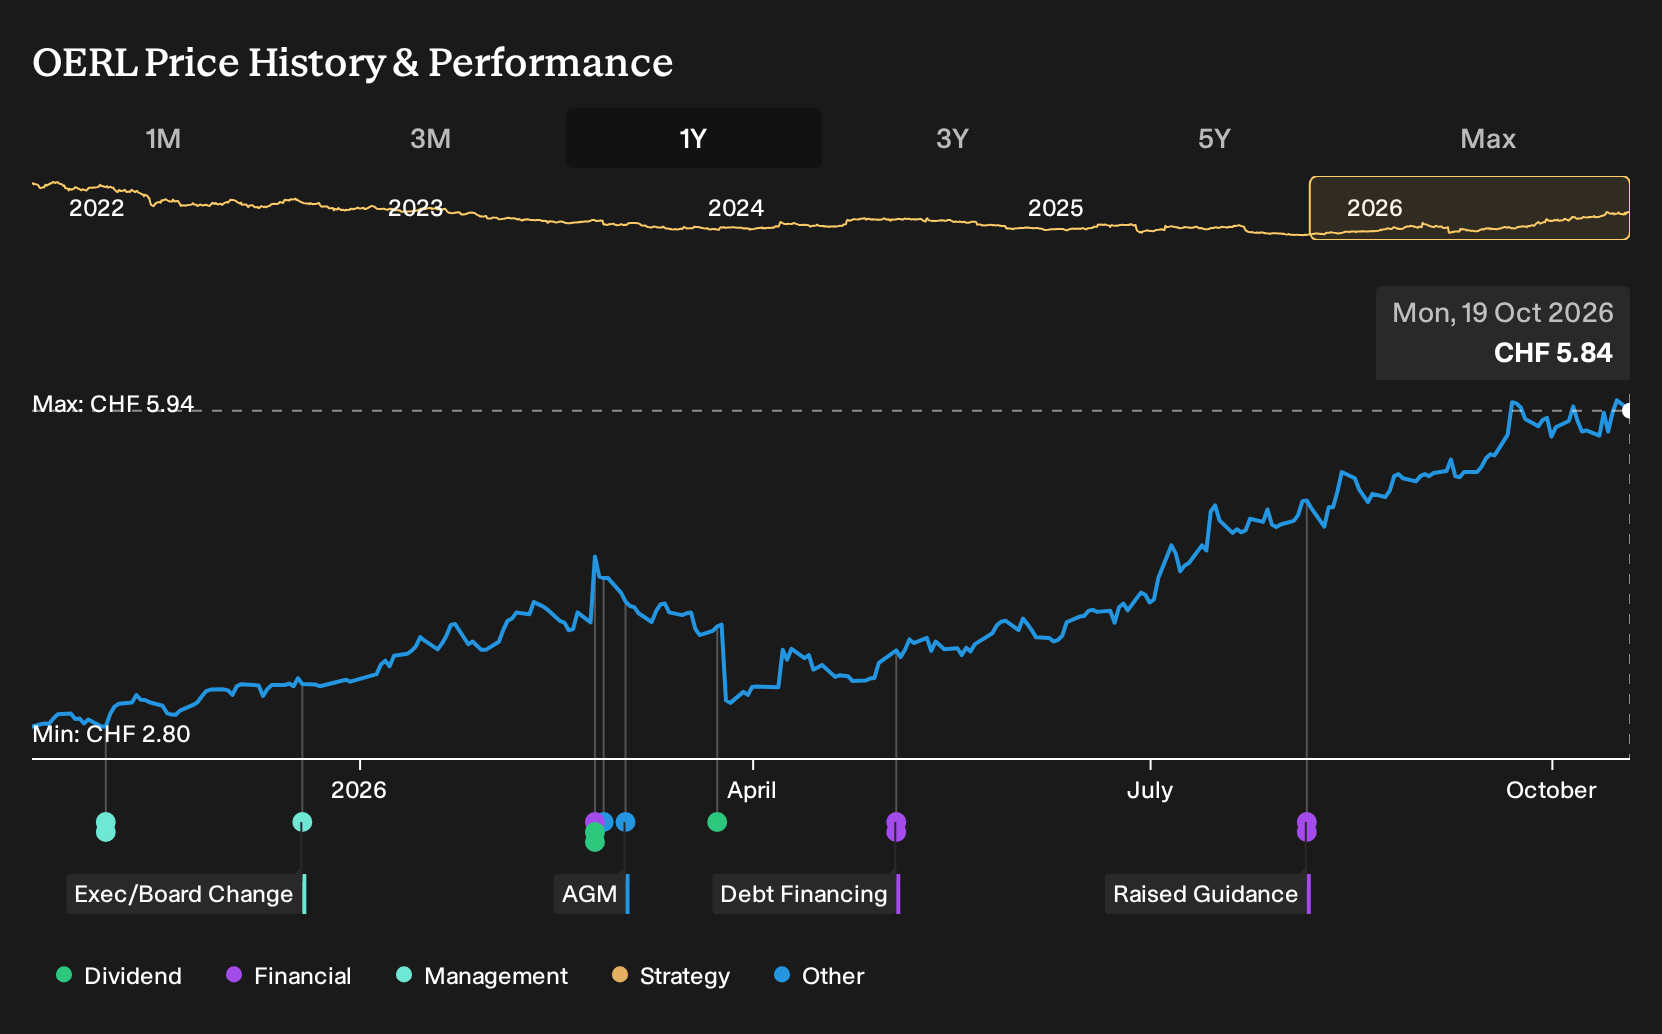Click the "October" axis label
Image resolution: width=1662 pixels, height=1034 pixels.
click(1551, 790)
